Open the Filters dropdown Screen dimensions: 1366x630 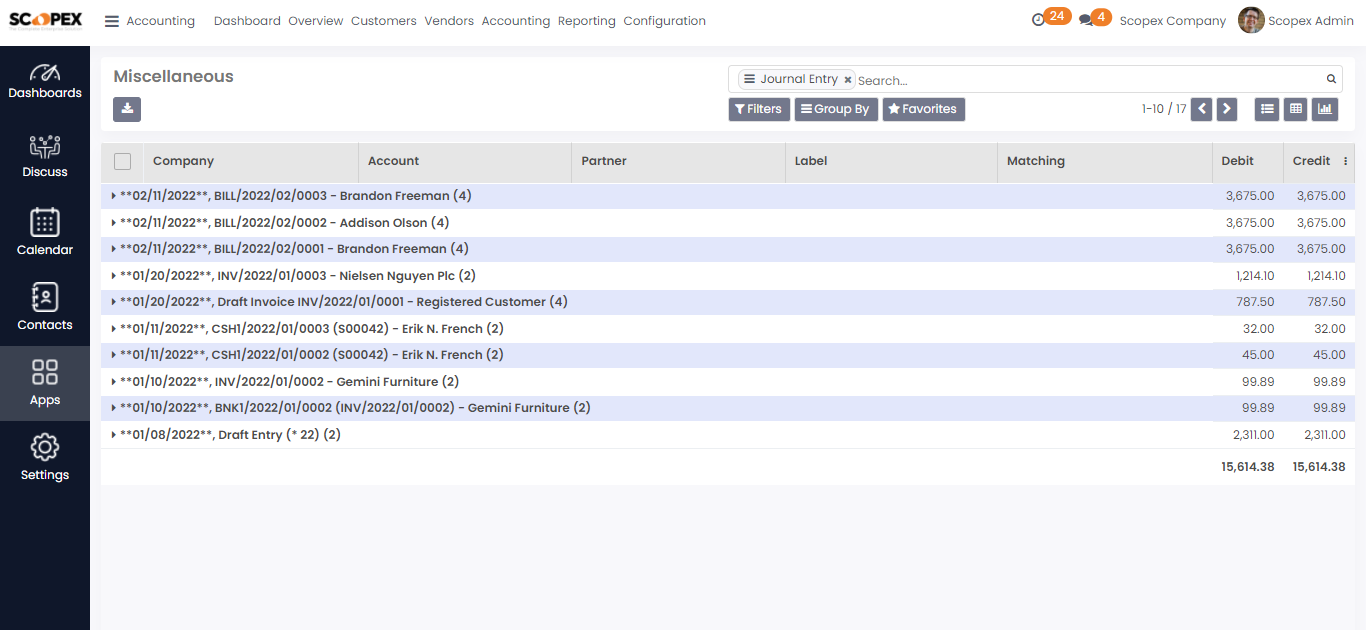759,109
